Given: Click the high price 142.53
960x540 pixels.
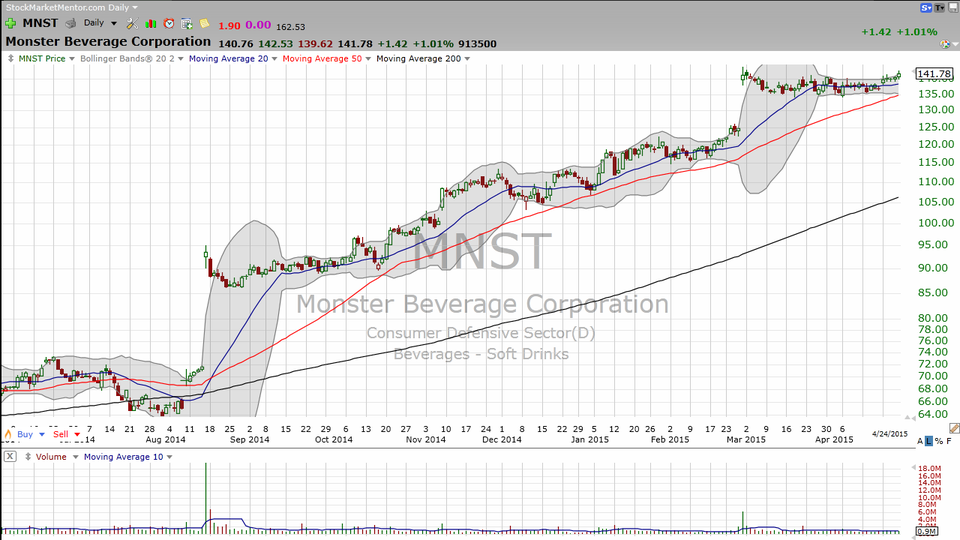Looking at the screenshot, I should tap(276, 44).
